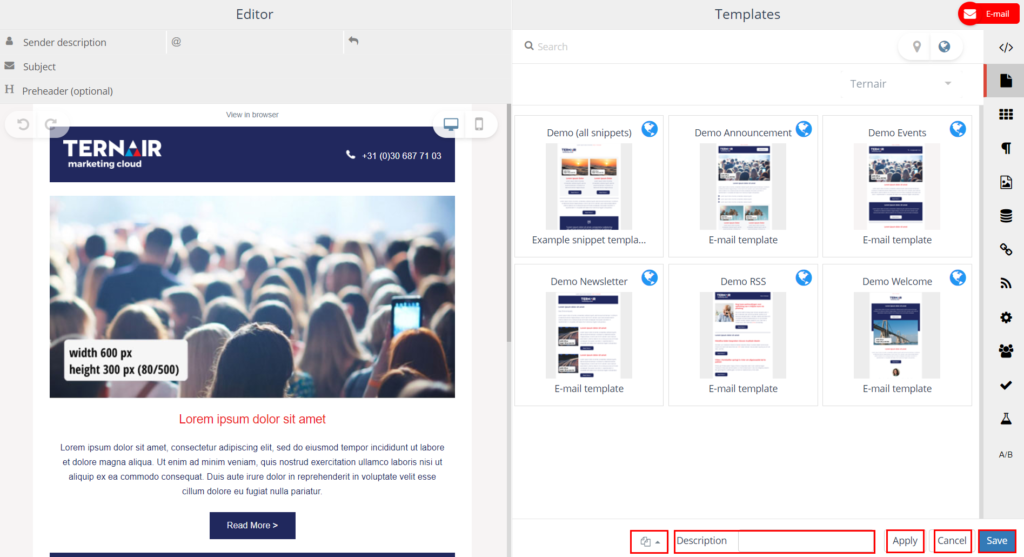Open View in browser link

coord(252,114)
